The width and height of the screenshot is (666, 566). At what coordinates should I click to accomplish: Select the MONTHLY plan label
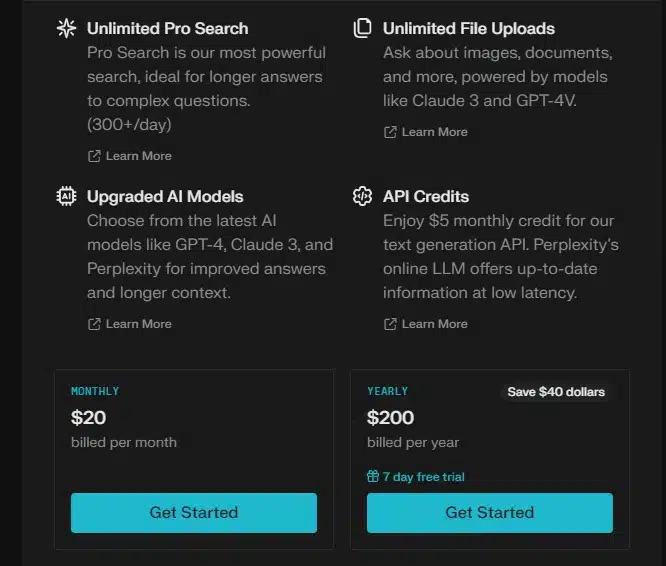click(95, 391)
